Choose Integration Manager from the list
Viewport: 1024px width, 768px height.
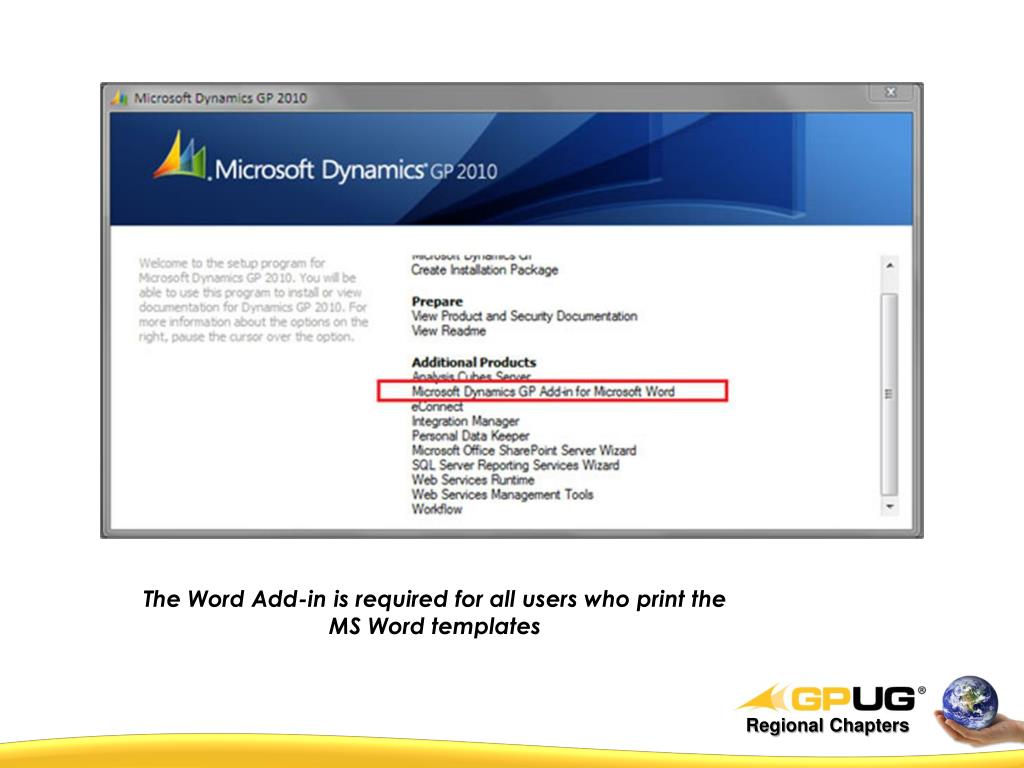click(x=465, y=421)
